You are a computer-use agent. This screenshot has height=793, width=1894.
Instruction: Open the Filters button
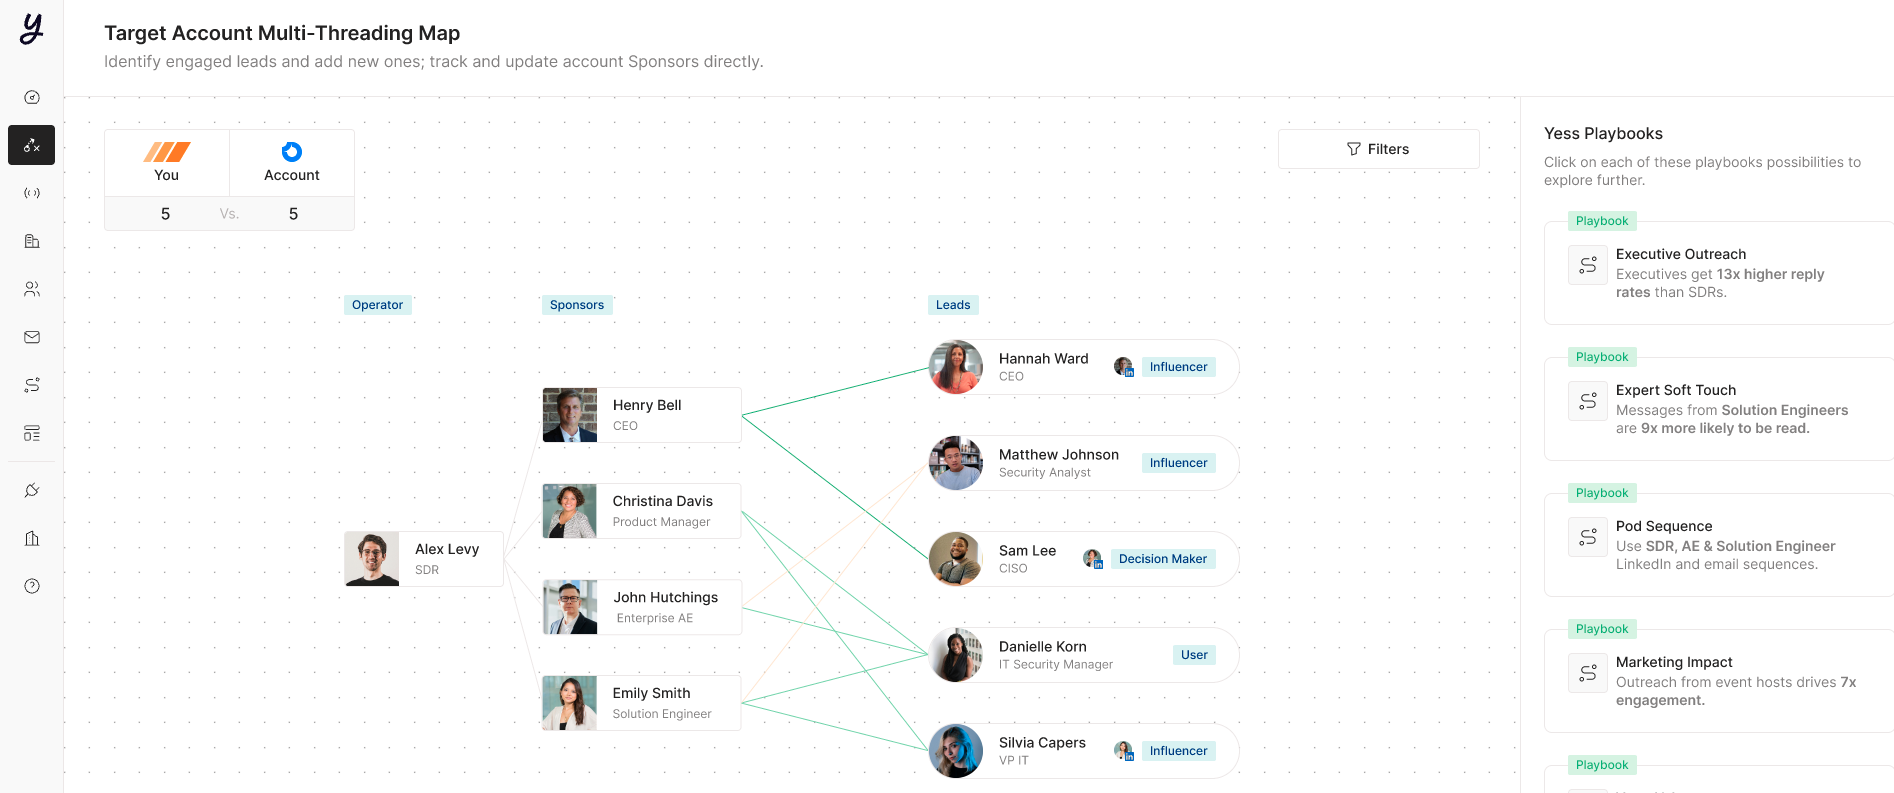(x=1378, y=149)
